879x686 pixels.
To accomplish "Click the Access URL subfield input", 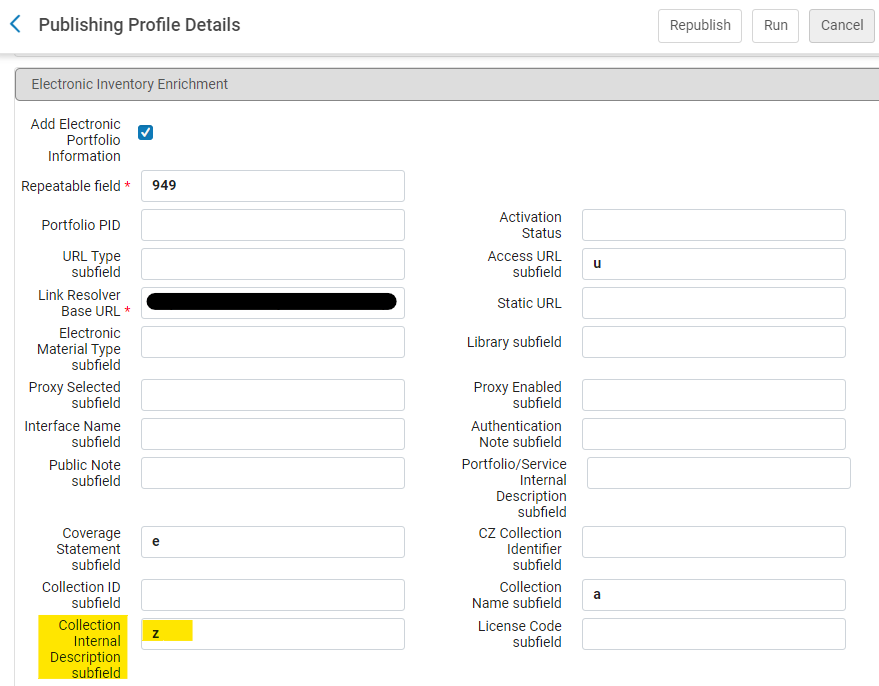I will click(713, 264).
